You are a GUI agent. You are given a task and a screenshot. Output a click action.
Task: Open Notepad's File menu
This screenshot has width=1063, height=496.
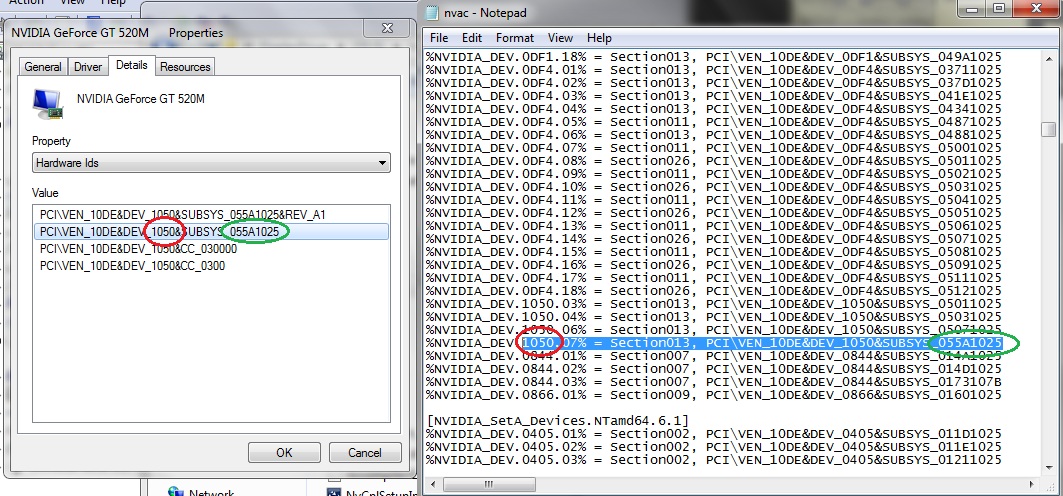tap(439, 38)
